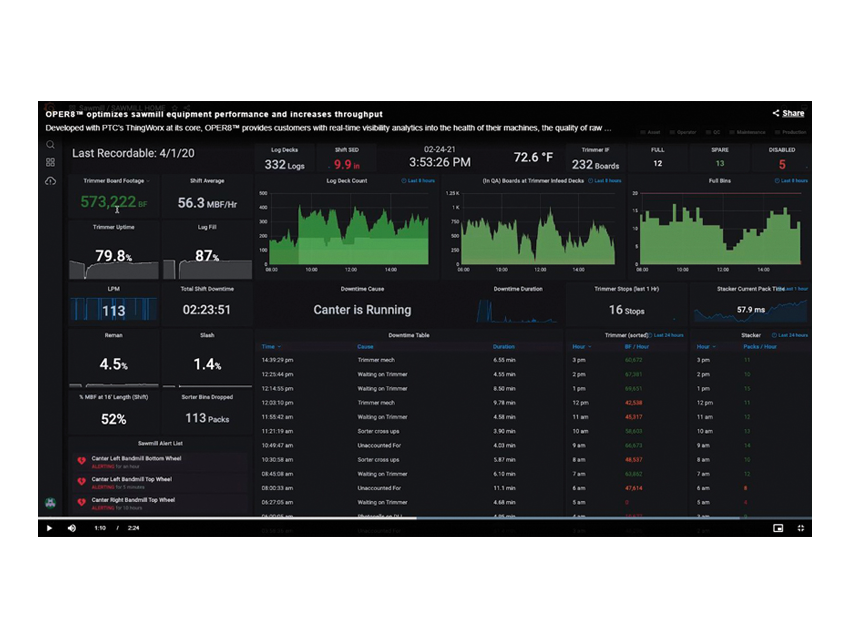Open the dashboards grid icon in sidebar

(50, 163)
